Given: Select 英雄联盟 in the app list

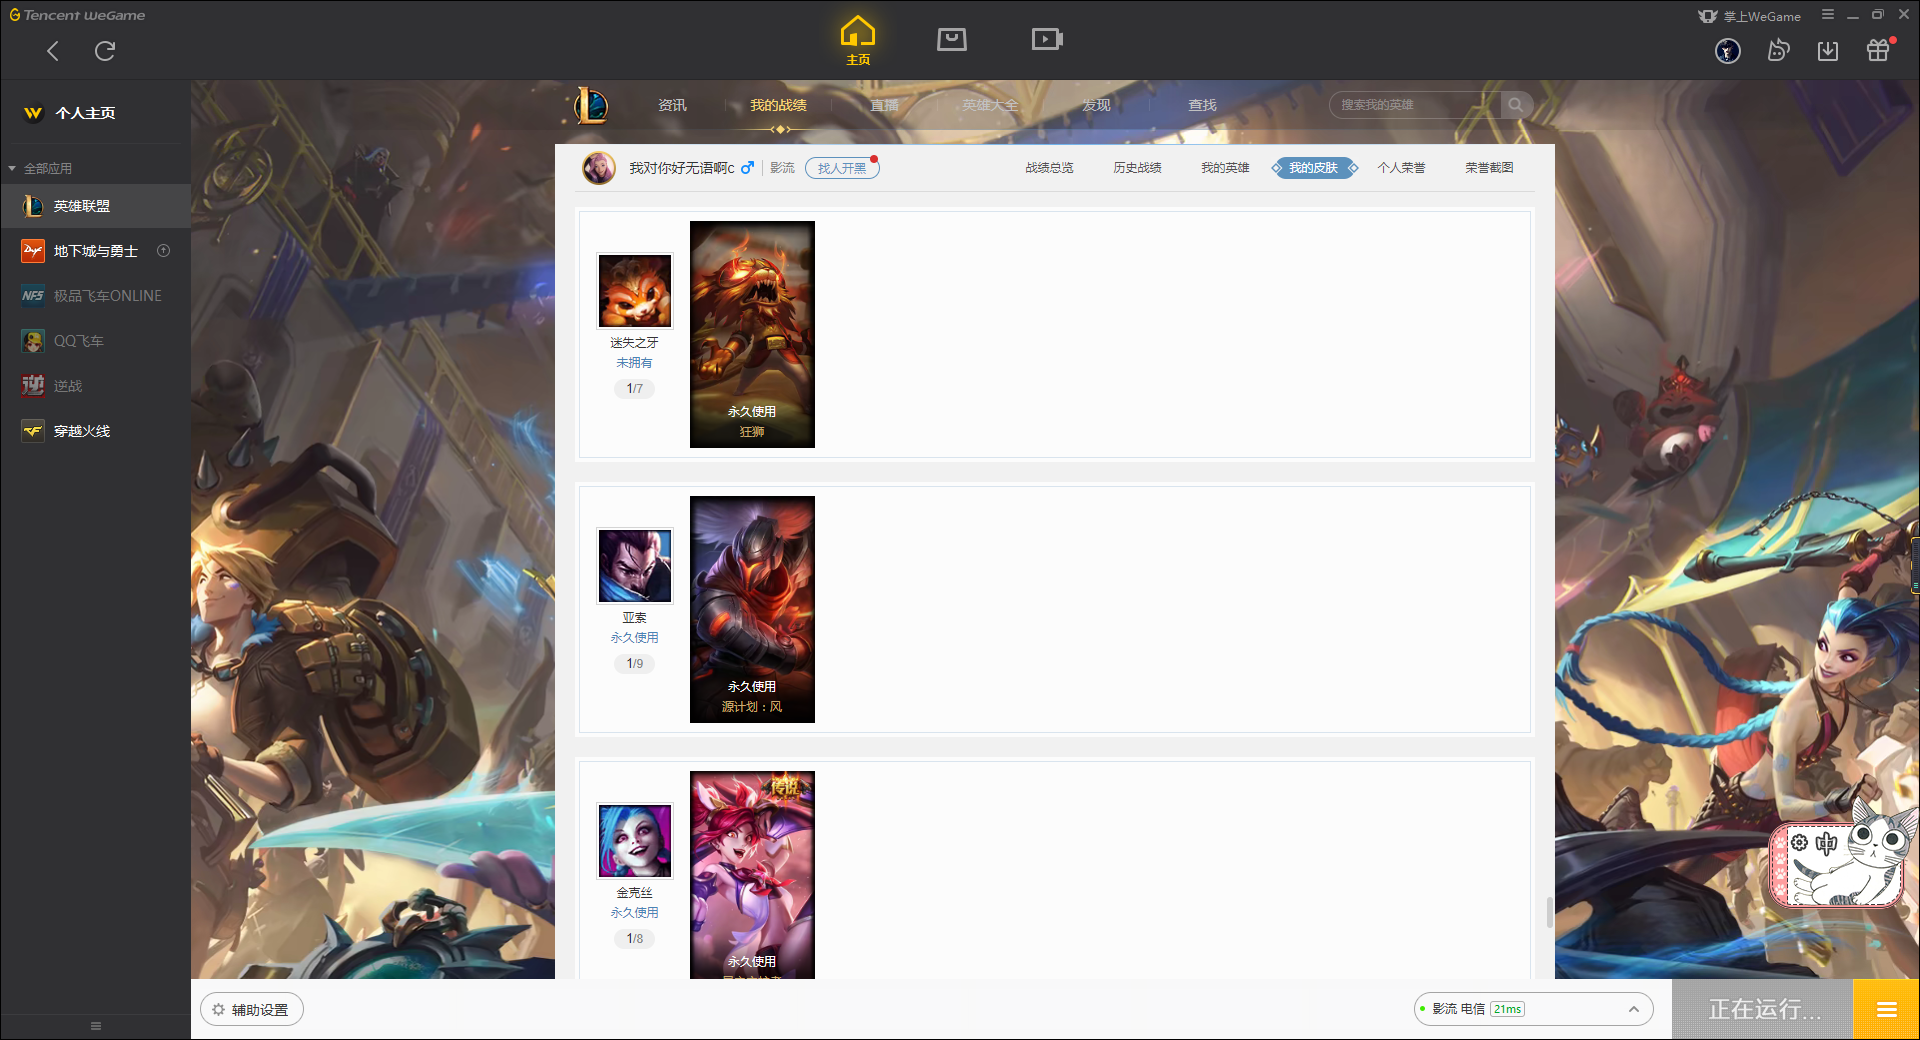Looking at the screenshot, I should pyautogui.click(x=95, y=206).
